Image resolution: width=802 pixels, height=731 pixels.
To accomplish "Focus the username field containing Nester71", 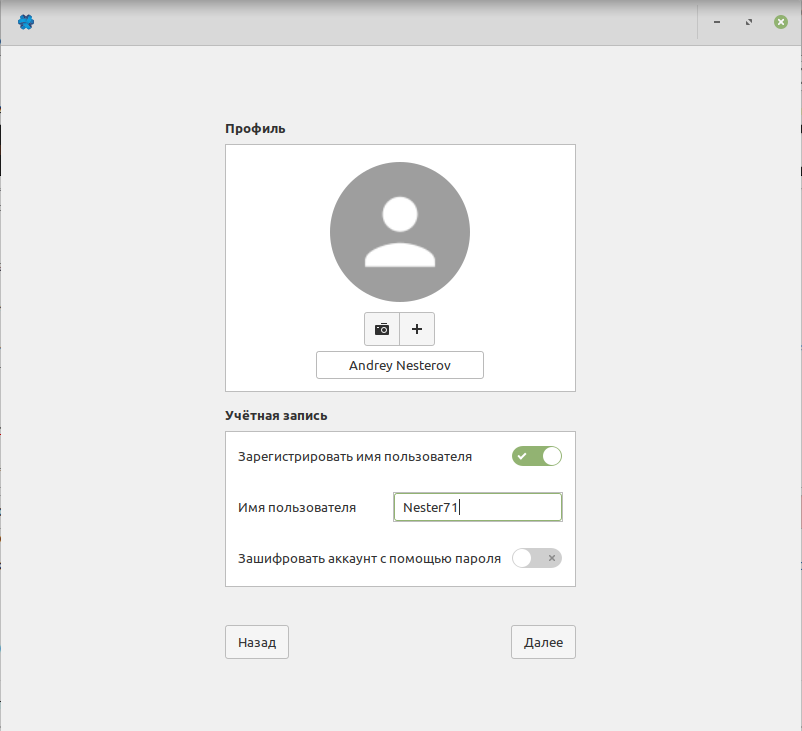I will coord(478,508).
